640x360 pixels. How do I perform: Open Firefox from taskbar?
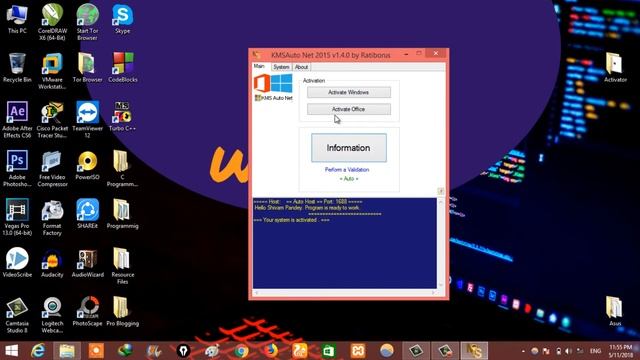click(270, 351)
